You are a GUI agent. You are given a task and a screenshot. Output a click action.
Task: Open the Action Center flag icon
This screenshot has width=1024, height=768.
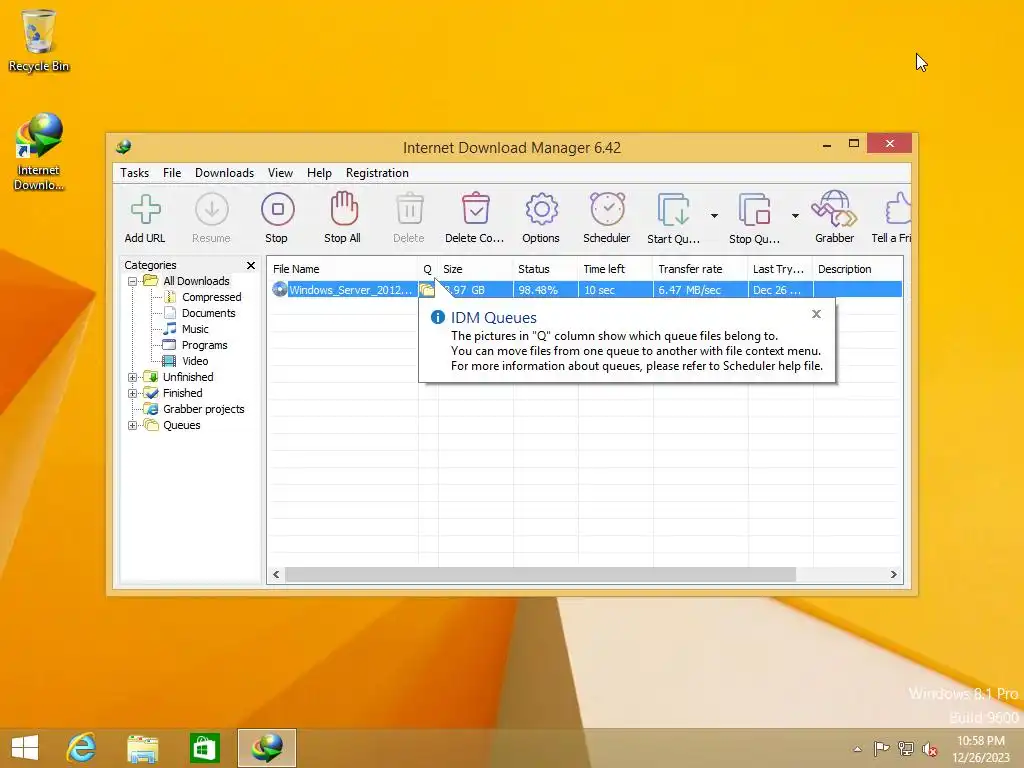tap(881, 748)
